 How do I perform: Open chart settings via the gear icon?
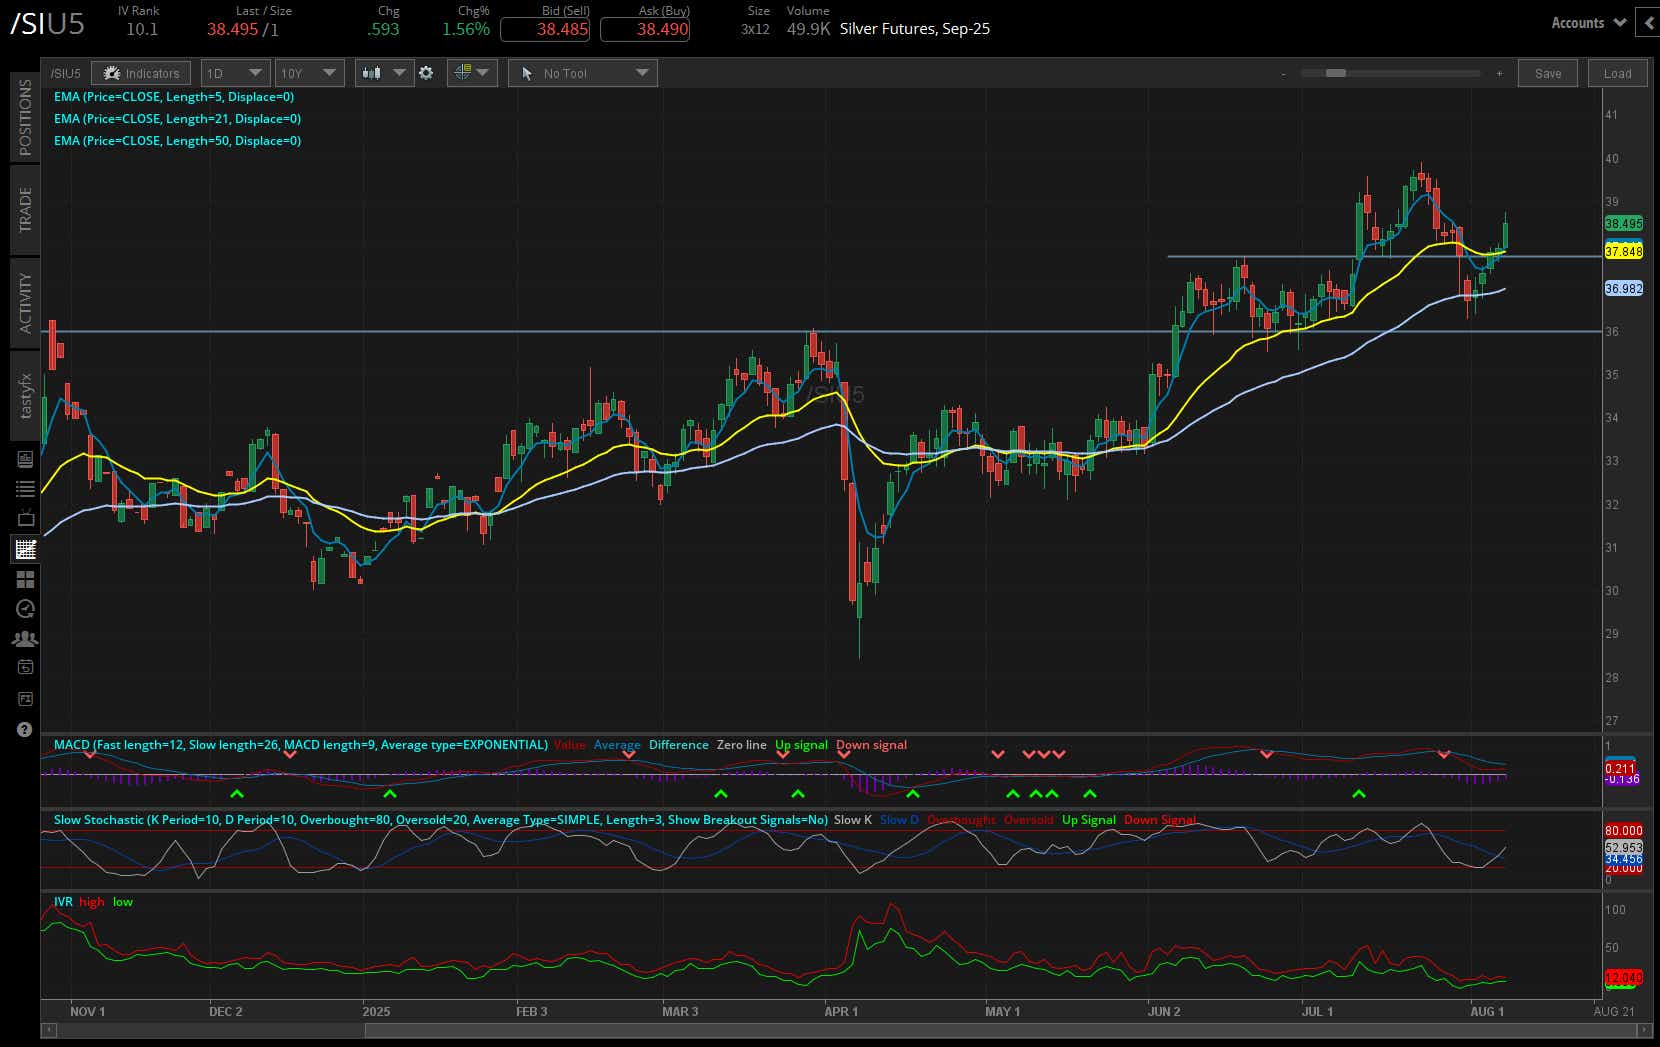427,72
